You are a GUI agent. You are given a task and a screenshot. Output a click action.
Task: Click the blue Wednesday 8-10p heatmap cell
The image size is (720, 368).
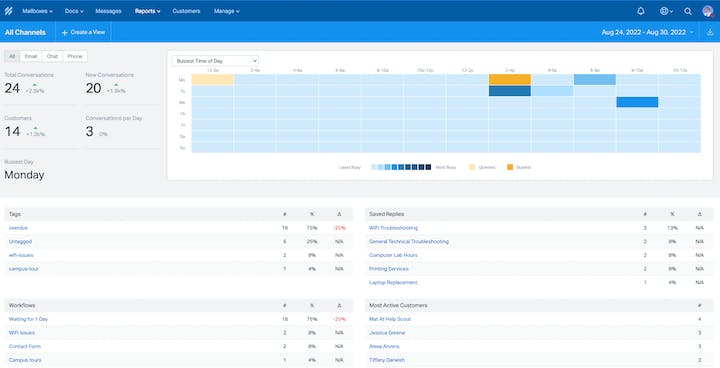point(637,102)
